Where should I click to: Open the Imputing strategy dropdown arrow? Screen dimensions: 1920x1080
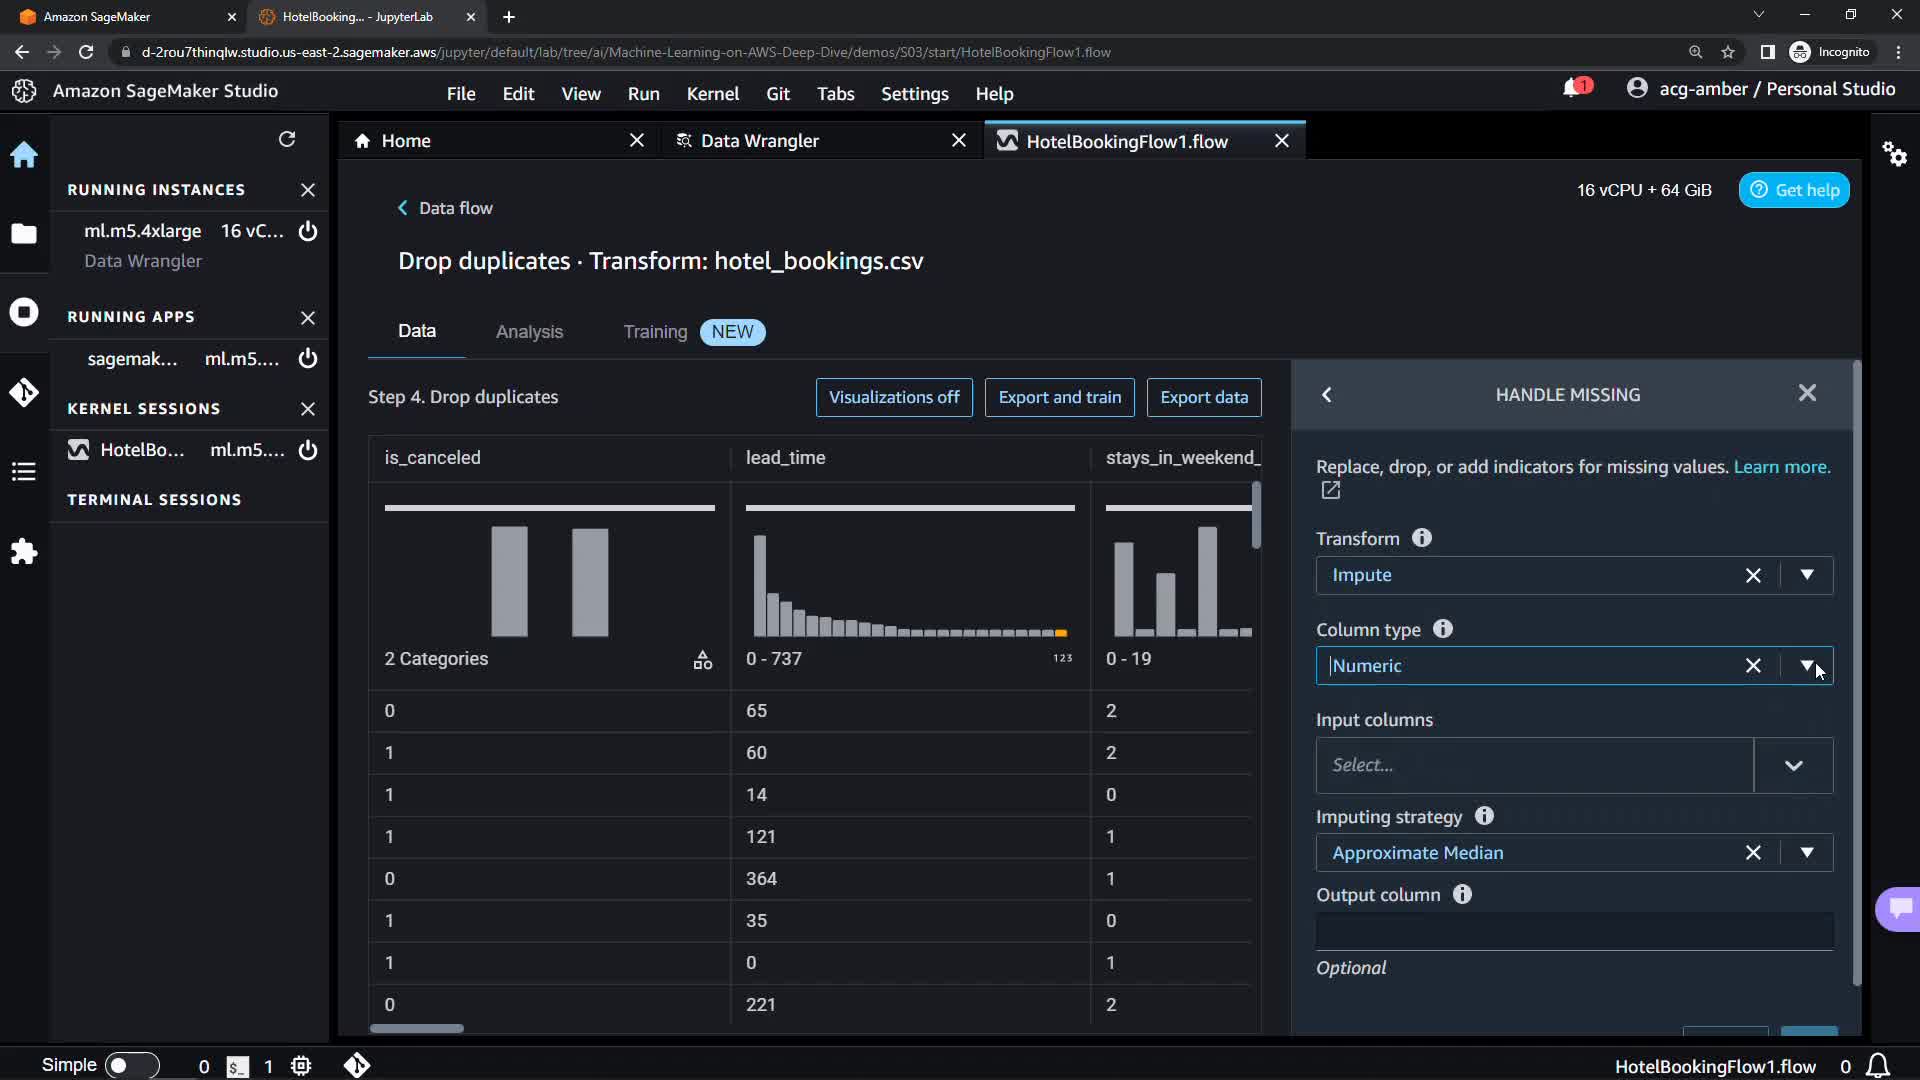click(x=1806, y=853)
